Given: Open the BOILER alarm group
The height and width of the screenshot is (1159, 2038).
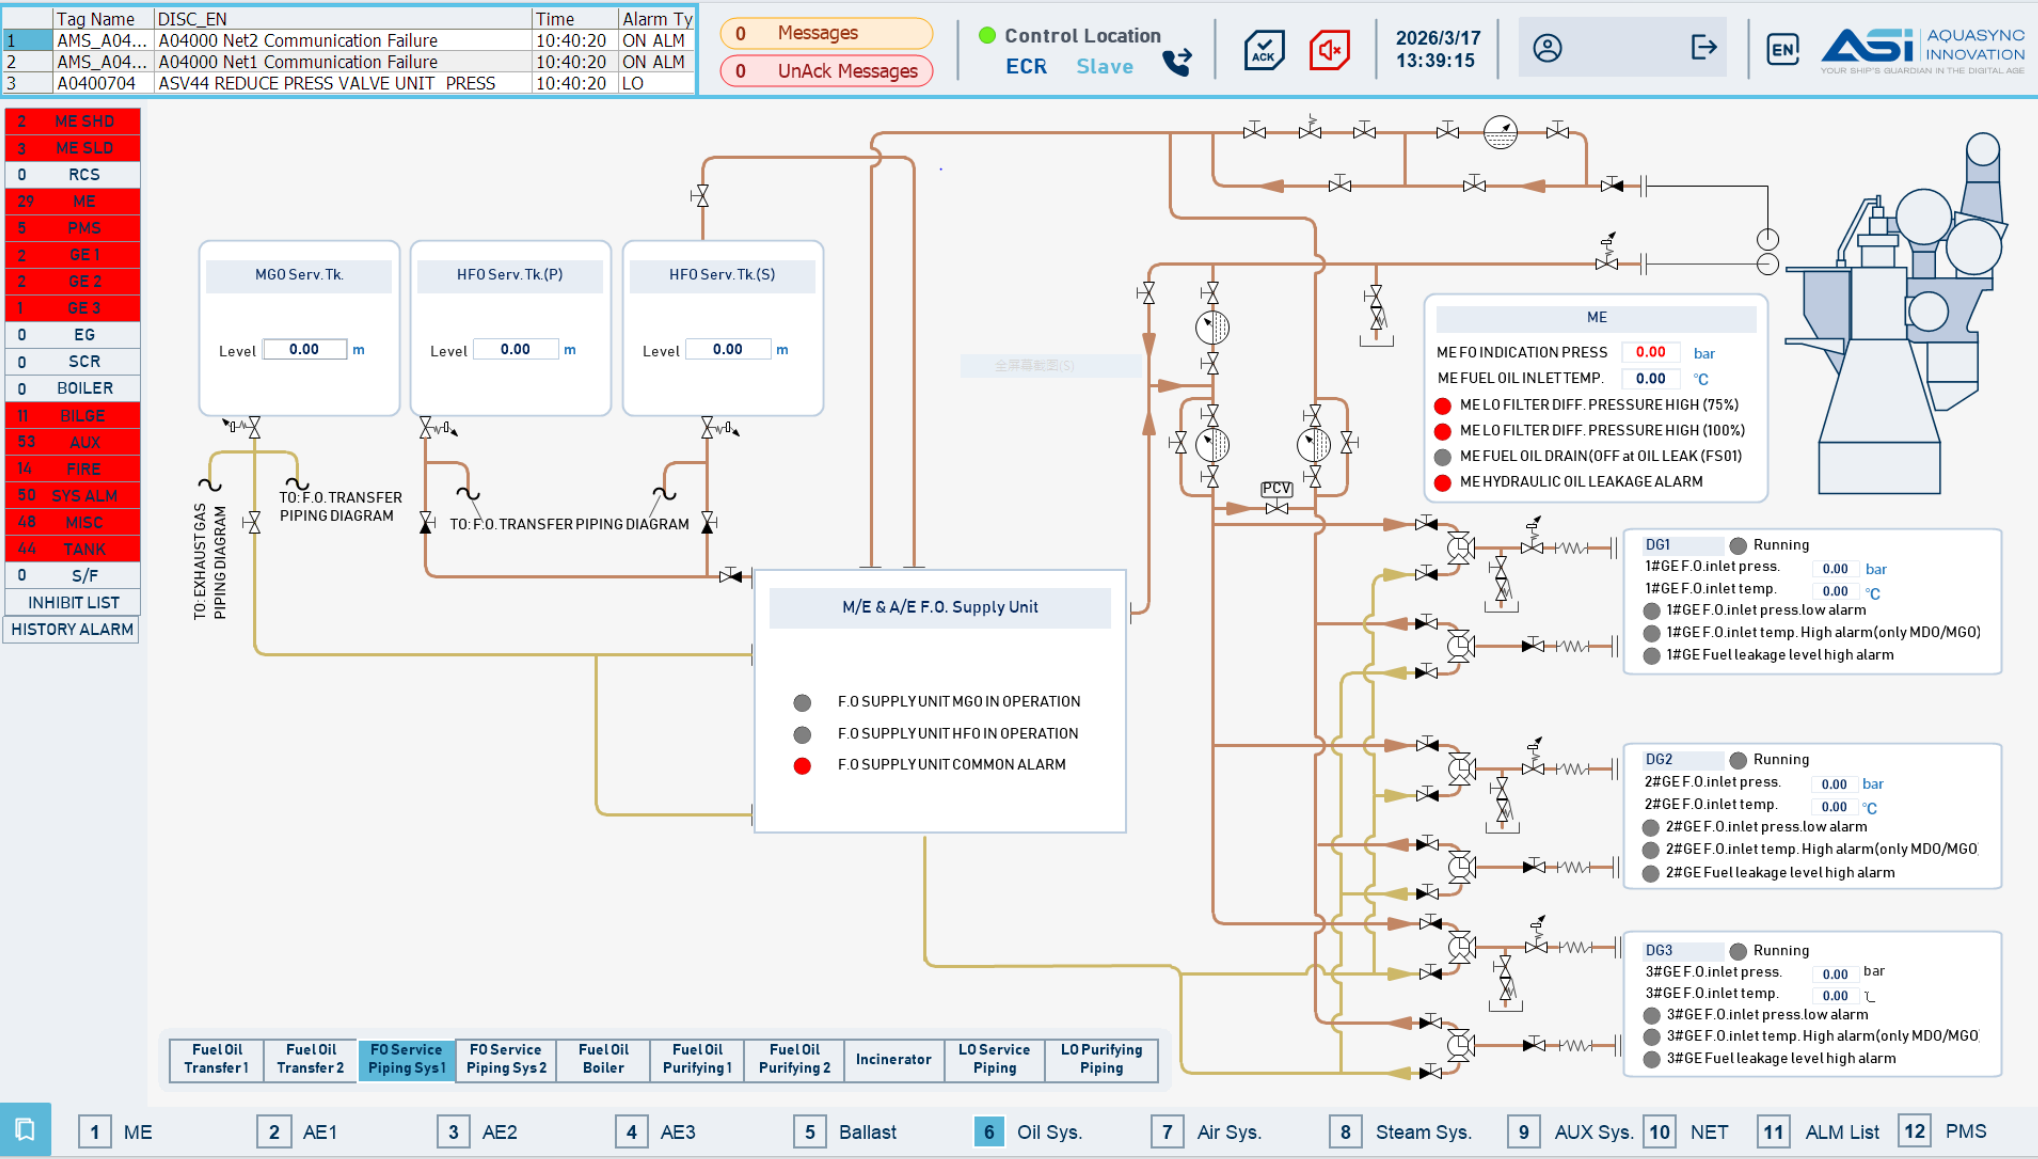Looking at the screenshot, I should pyautogui.click(x=73, y=388).
